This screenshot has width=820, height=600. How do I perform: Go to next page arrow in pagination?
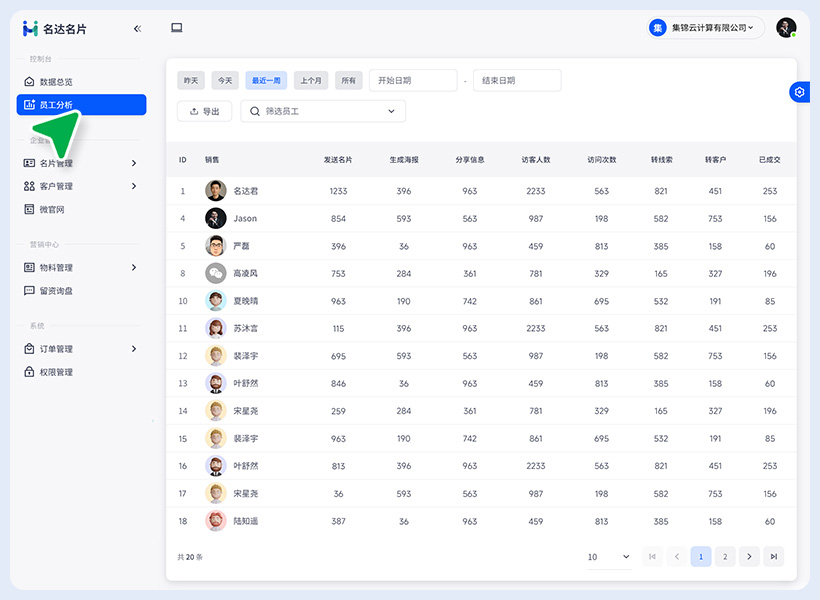pyautogui.click(x=749, y=557)
